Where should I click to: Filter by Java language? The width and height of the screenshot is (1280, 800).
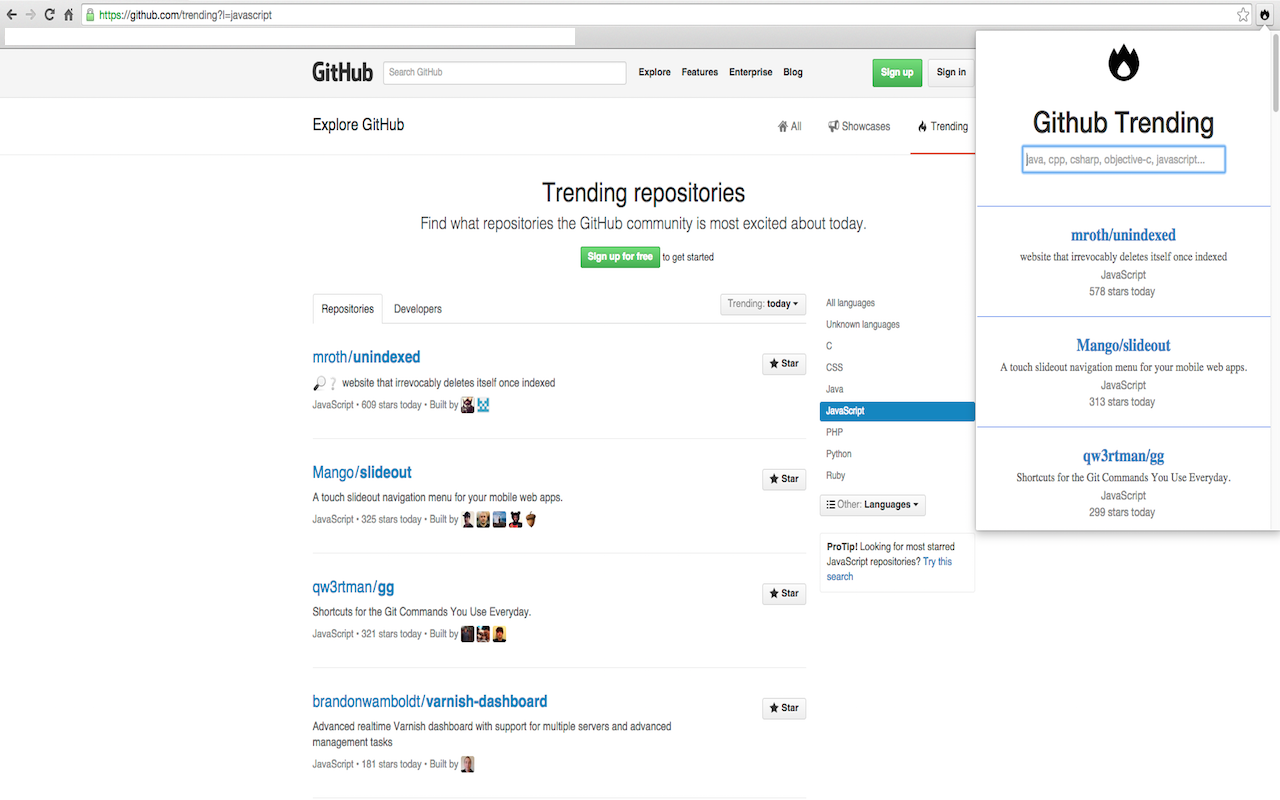pyautogui.click(x=835, y=389)
